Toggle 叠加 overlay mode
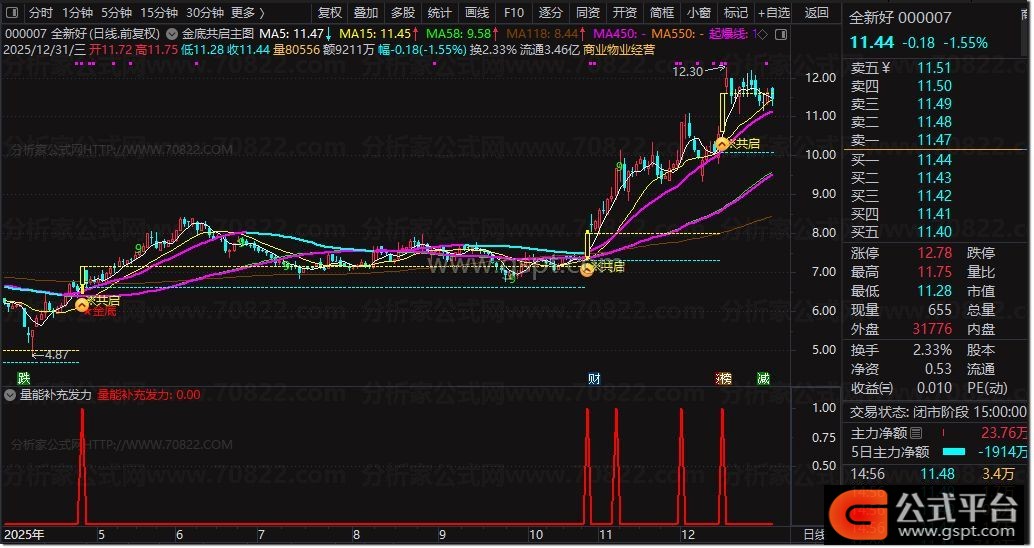 click(366, 13)
